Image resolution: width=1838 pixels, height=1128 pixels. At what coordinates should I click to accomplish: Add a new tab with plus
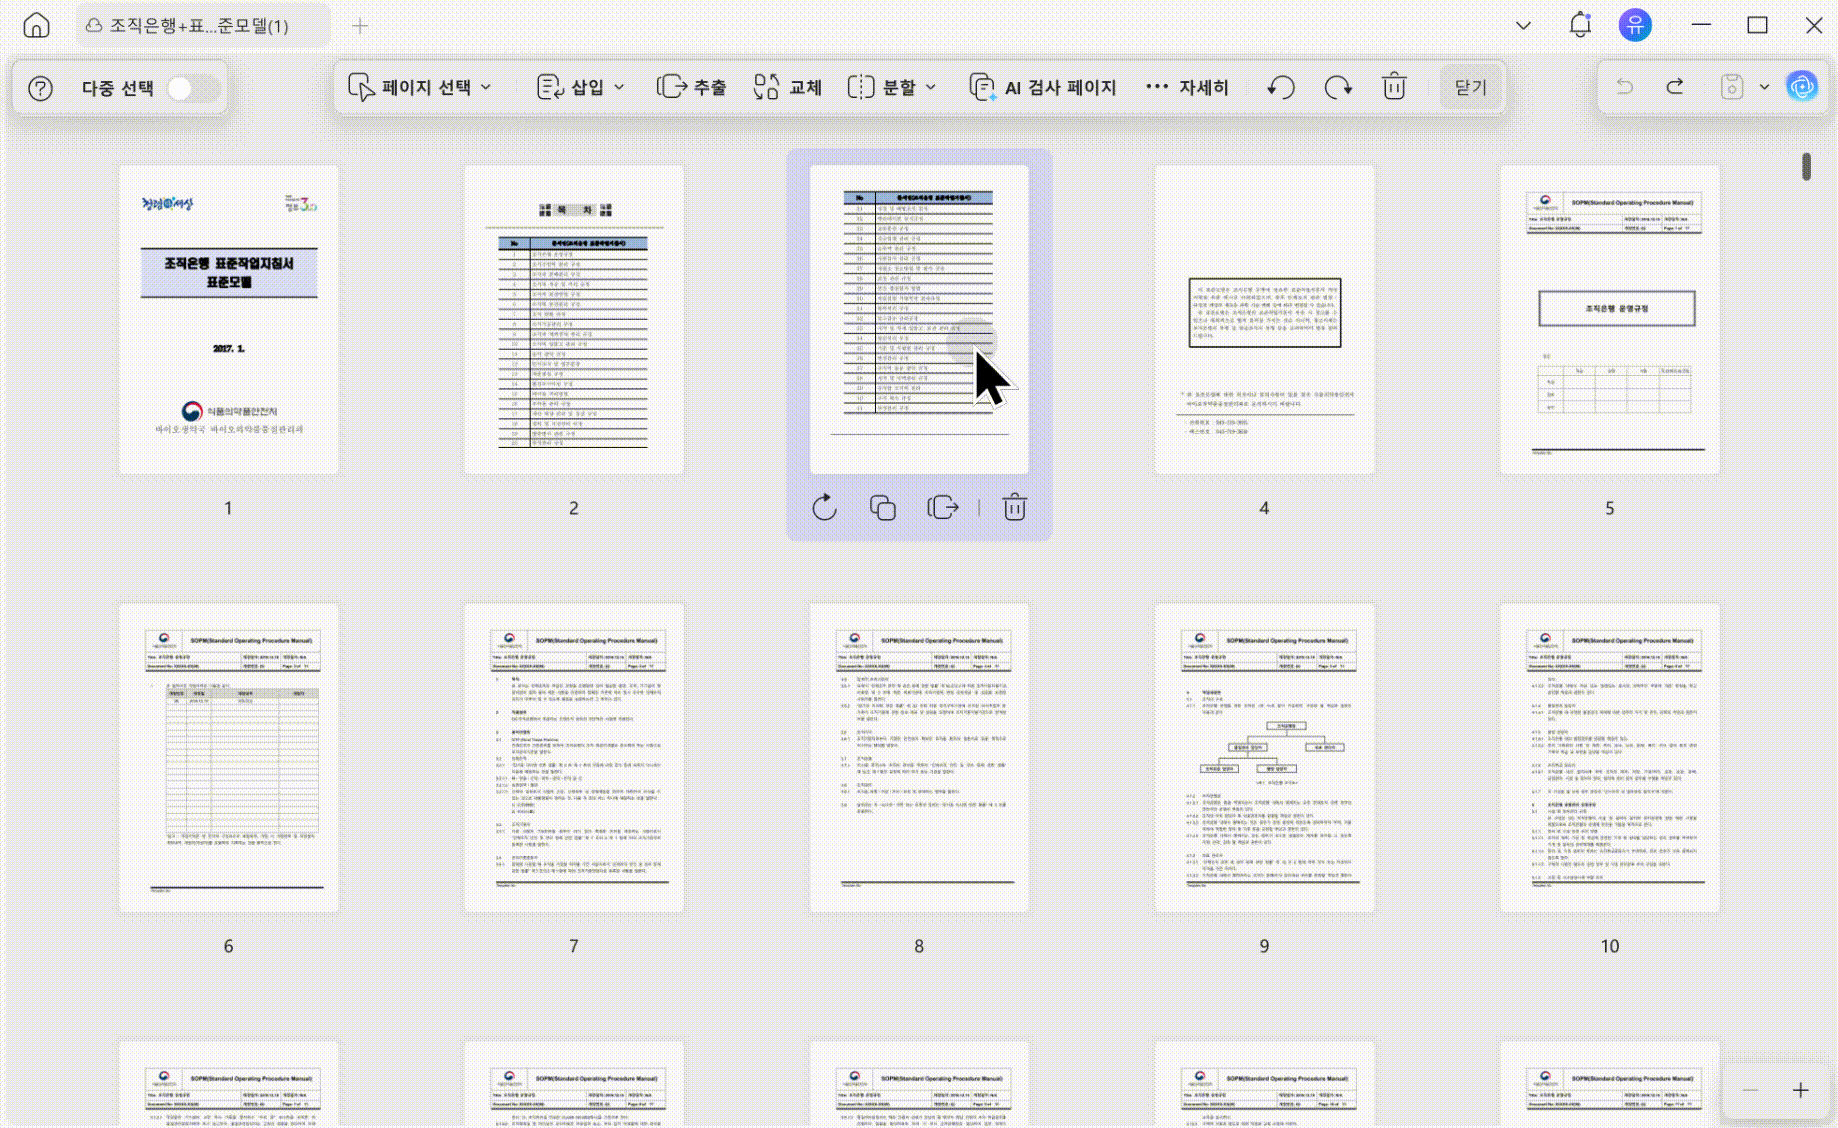pyautogui.click(x=360, y=25)
